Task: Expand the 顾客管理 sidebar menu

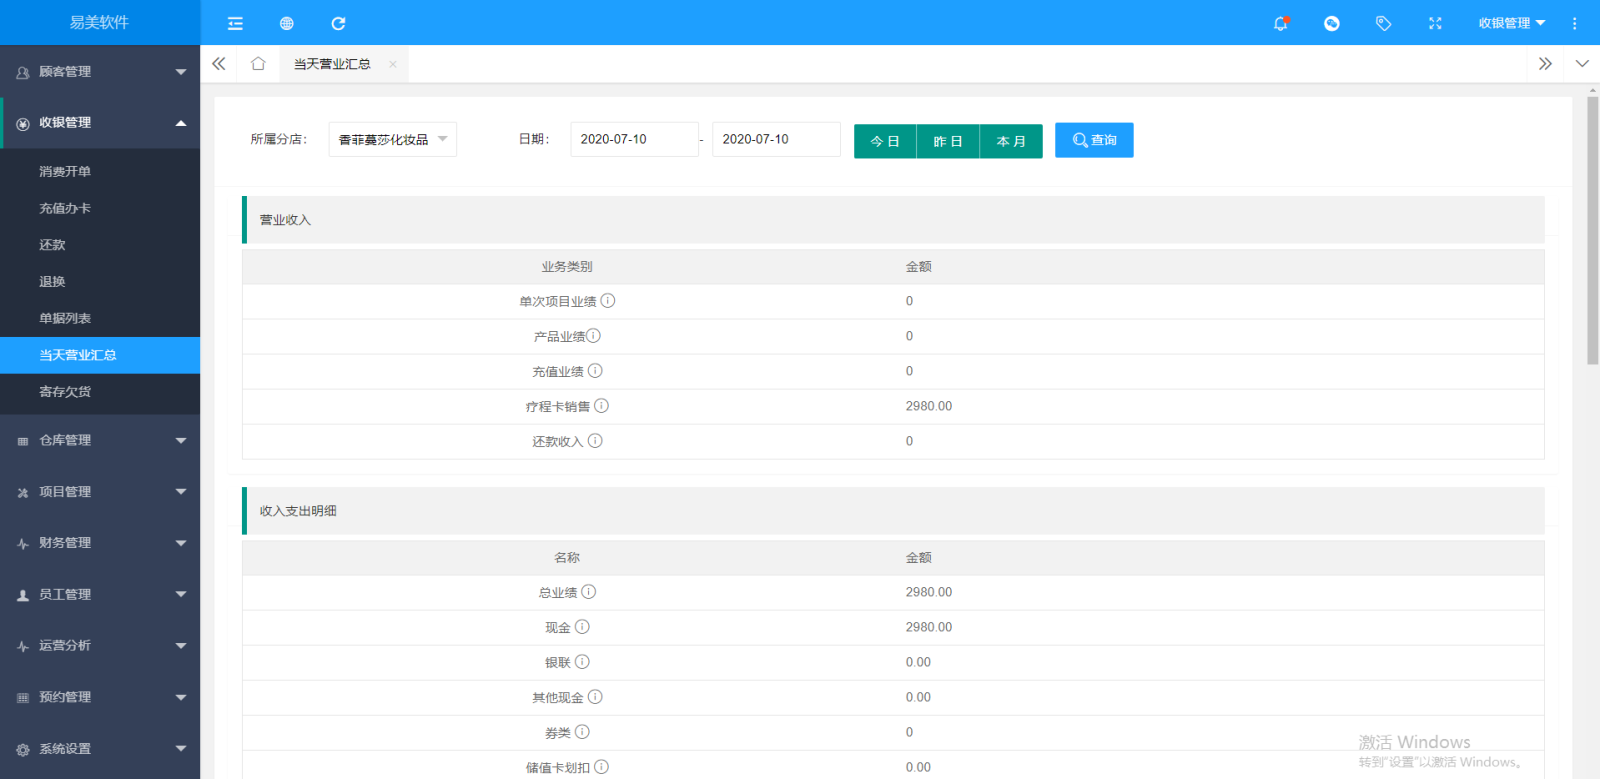Action: click(x=100, y=72)
